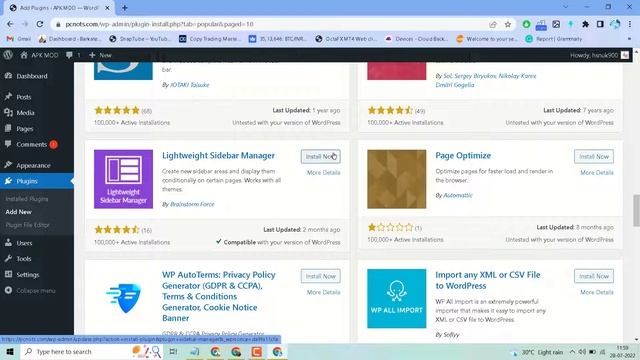Bookmark this page with star icon
640x360 pixels.
507,24
